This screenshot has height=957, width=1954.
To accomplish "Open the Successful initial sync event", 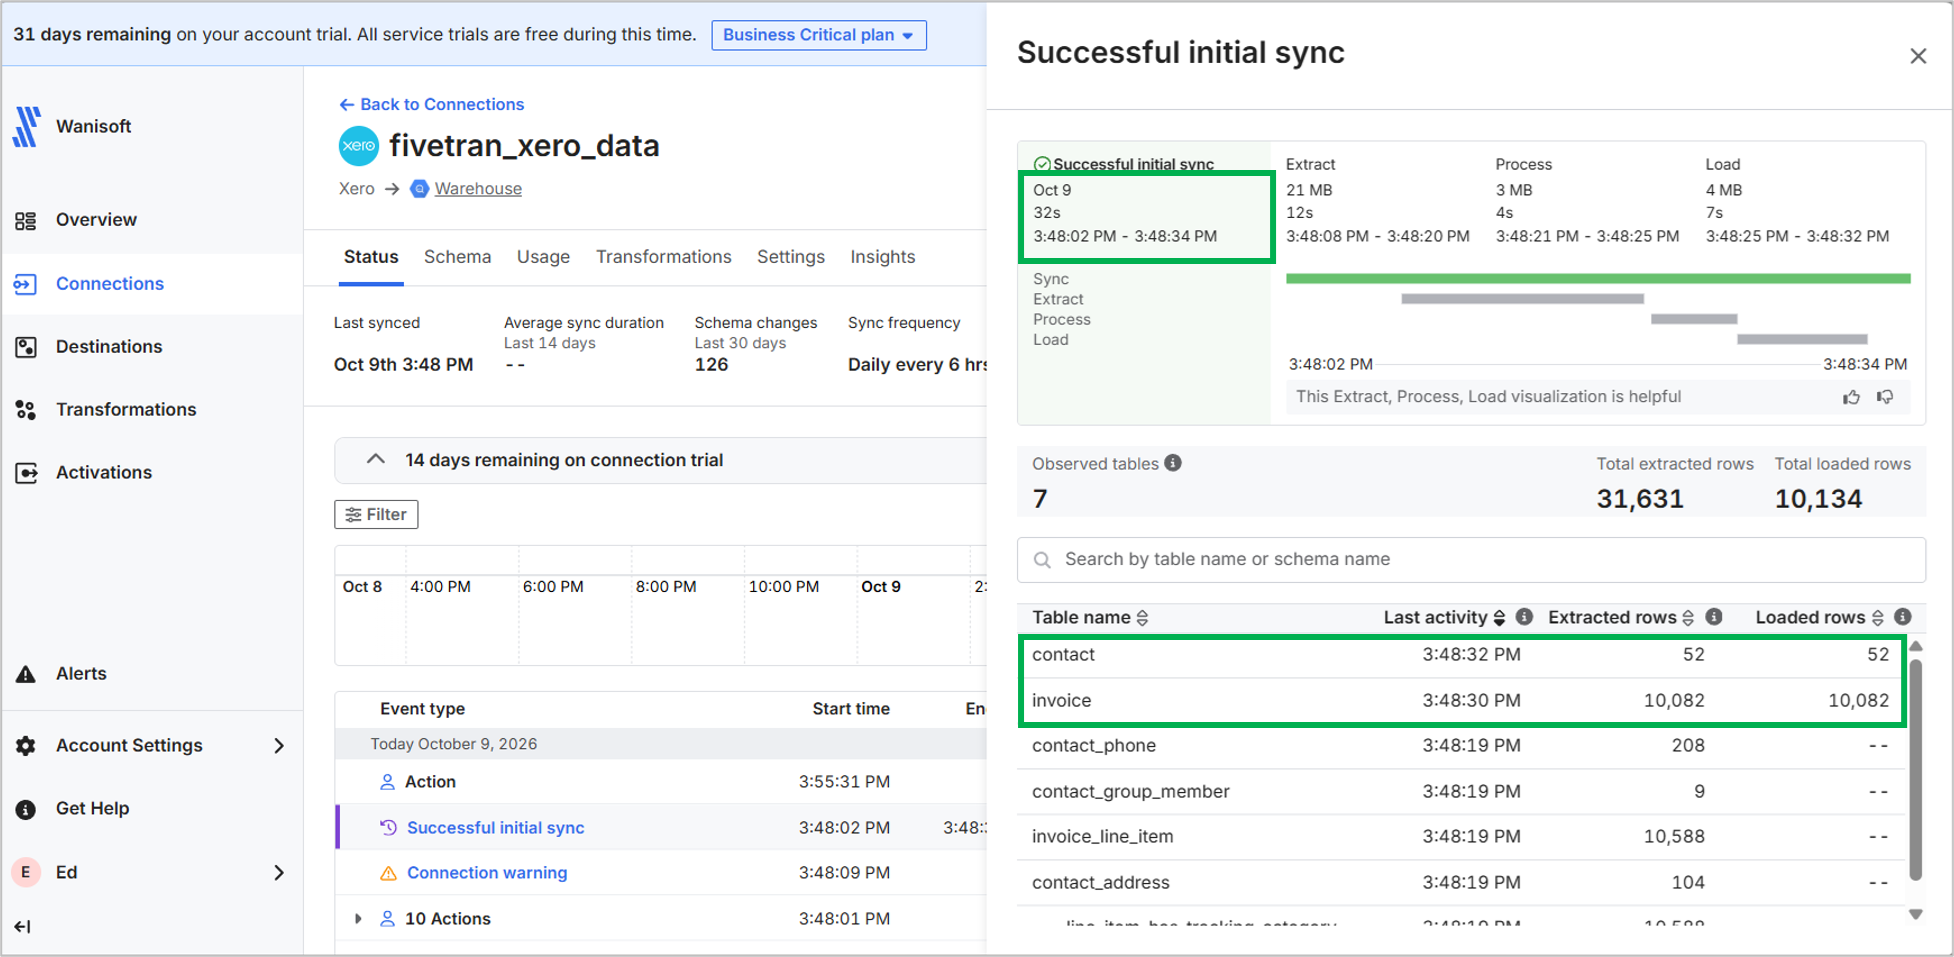I will 495,828.
